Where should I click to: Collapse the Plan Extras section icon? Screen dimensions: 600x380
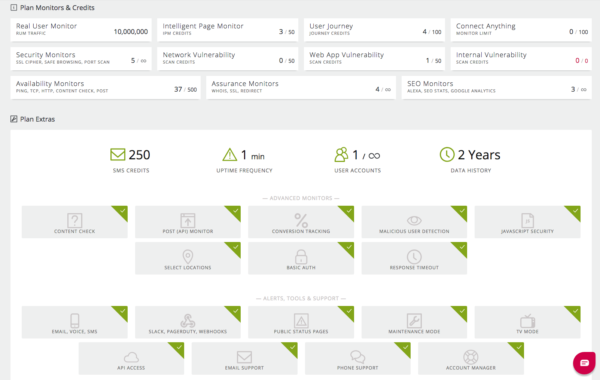(x=14, y=119)
